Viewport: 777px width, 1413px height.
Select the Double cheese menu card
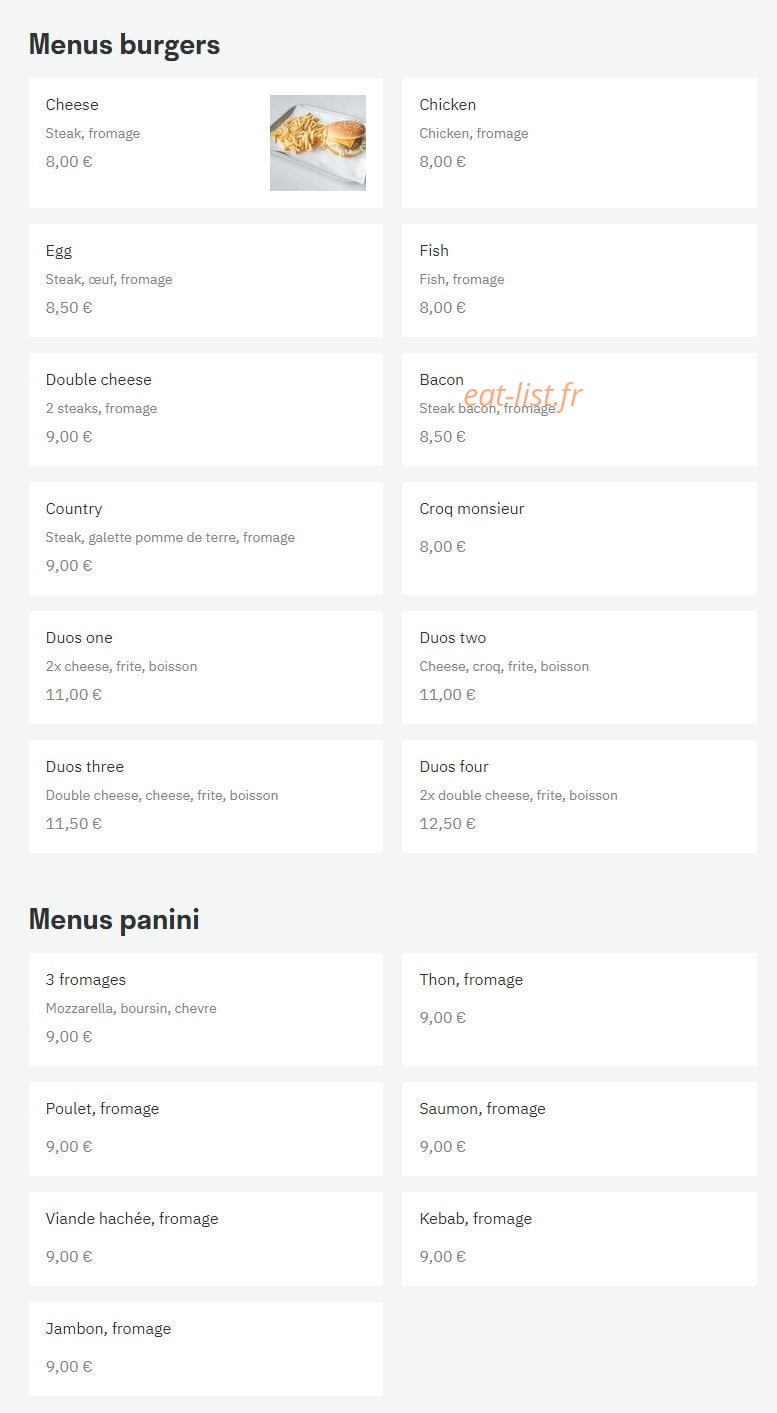point(206,409)
